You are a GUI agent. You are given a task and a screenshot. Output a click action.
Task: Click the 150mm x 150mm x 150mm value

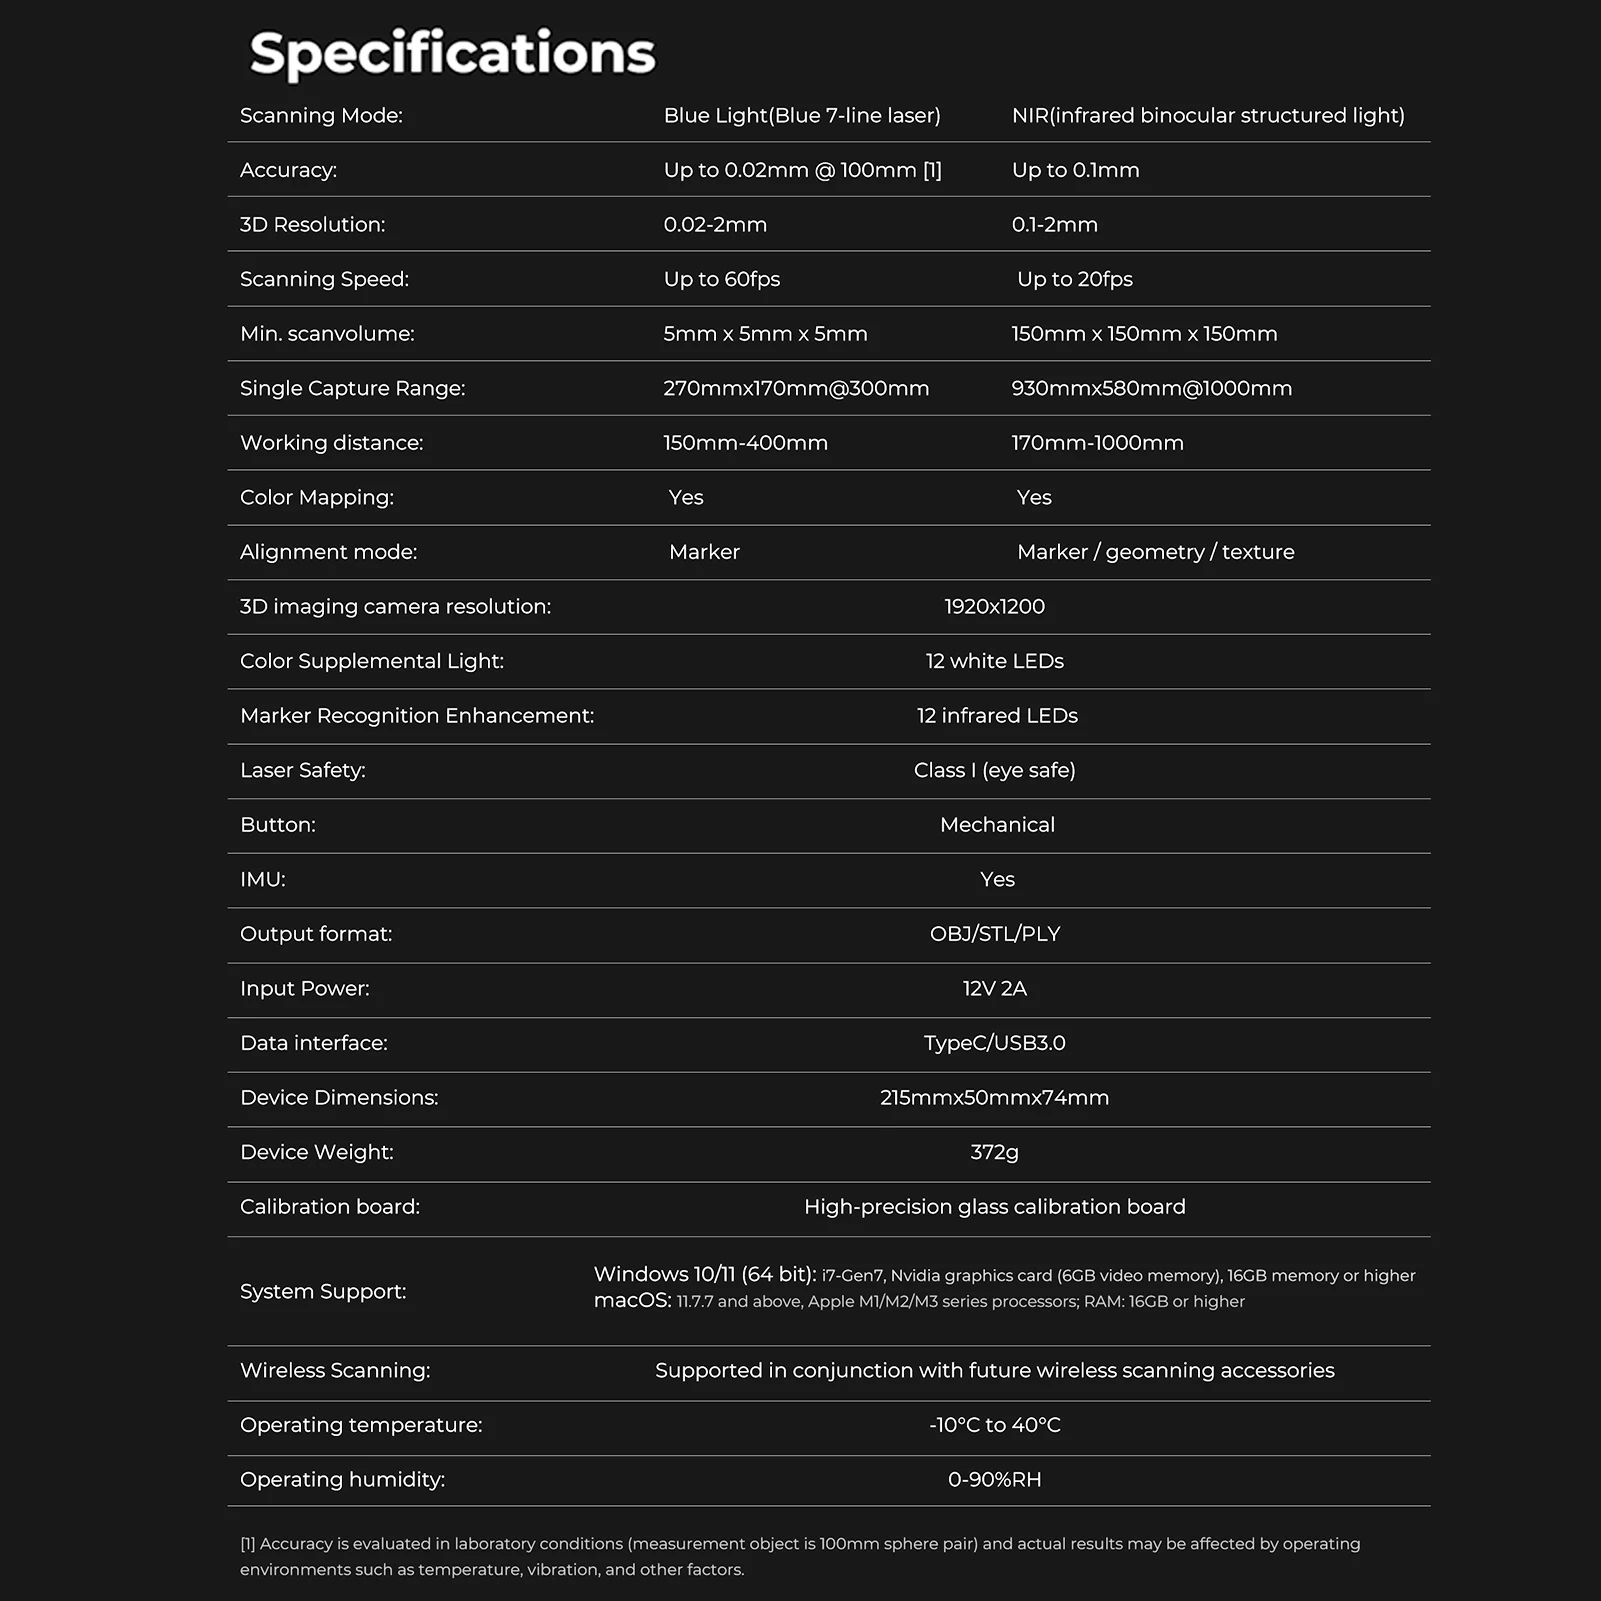click(1144, 334)
